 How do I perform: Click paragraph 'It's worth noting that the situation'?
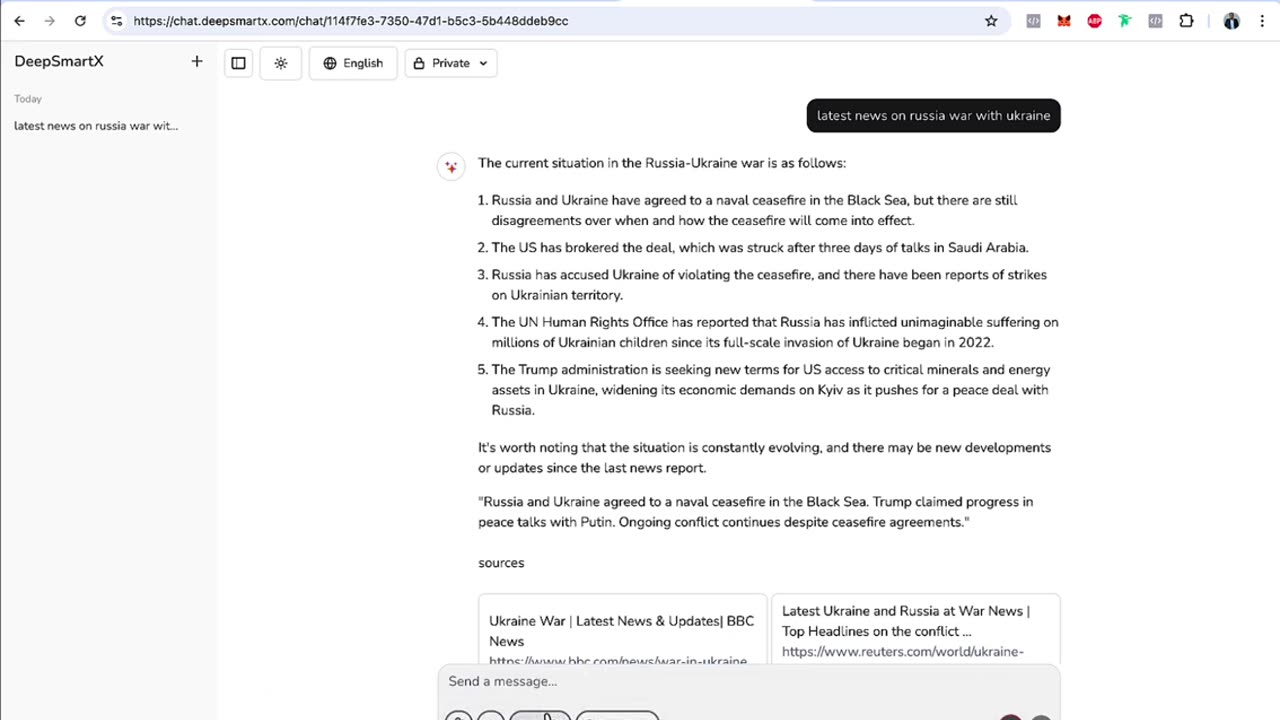[764, 457]
